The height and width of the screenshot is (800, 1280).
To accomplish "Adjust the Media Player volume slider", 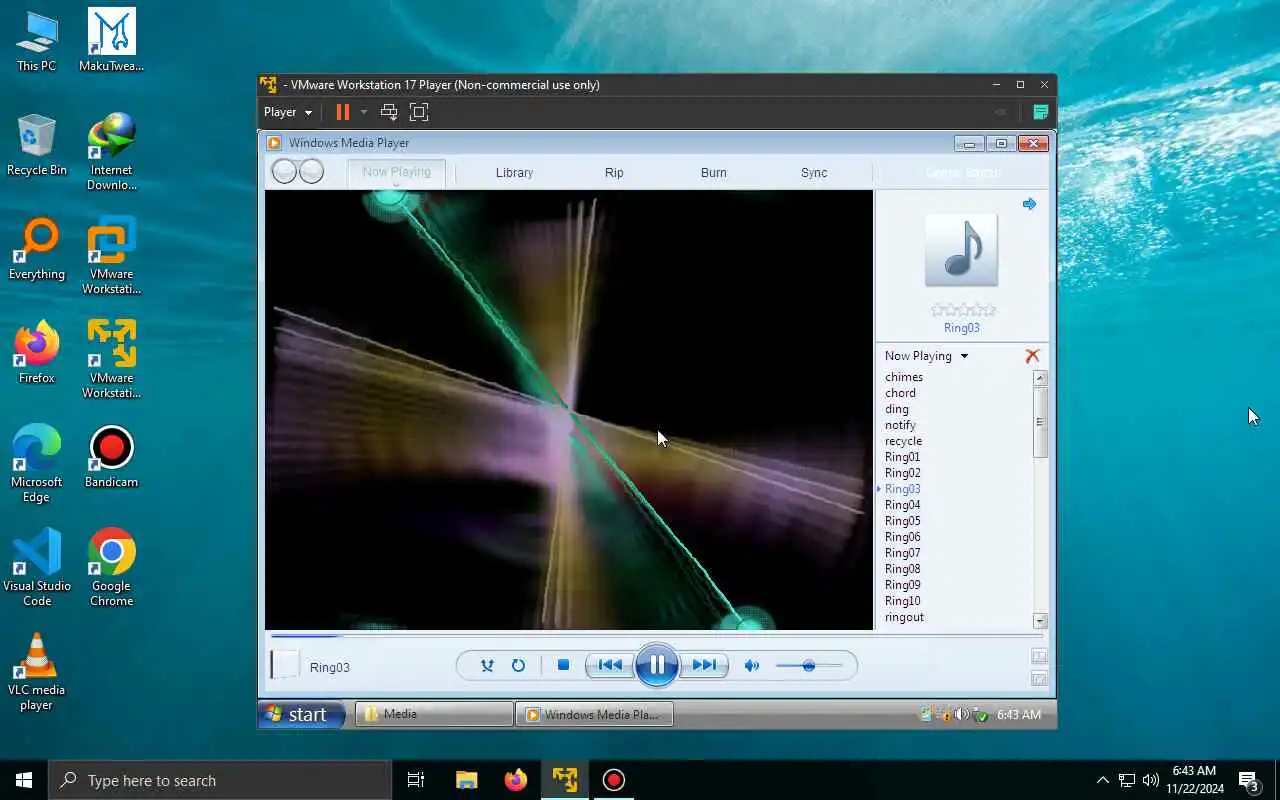I will coord(809,665).
